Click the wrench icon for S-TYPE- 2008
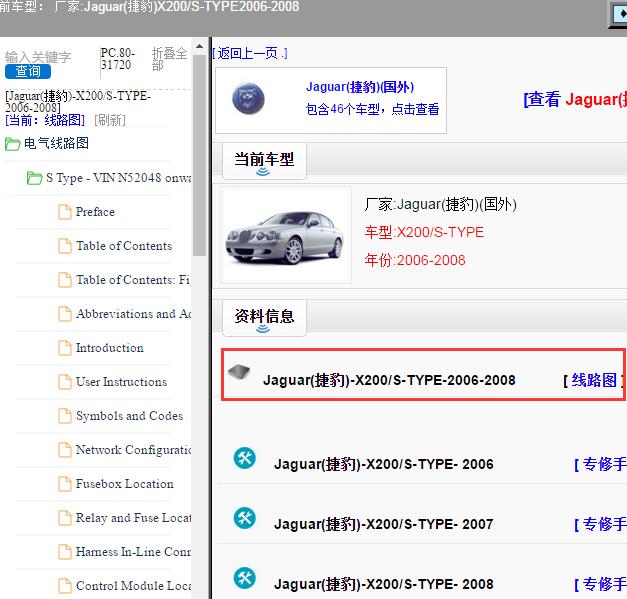Screen dimensions: 627x599 245,578
